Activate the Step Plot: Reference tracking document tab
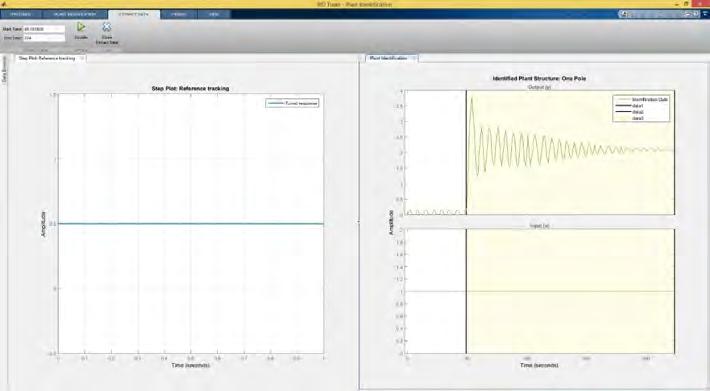 (47, 58)
